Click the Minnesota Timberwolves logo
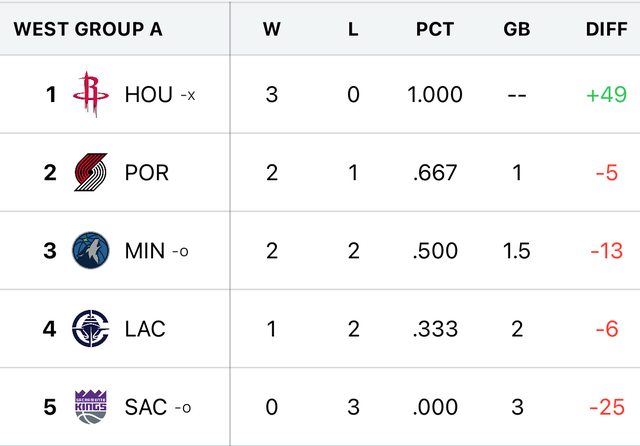This screenshot has height=446, width=640. [x=92, y=251]
